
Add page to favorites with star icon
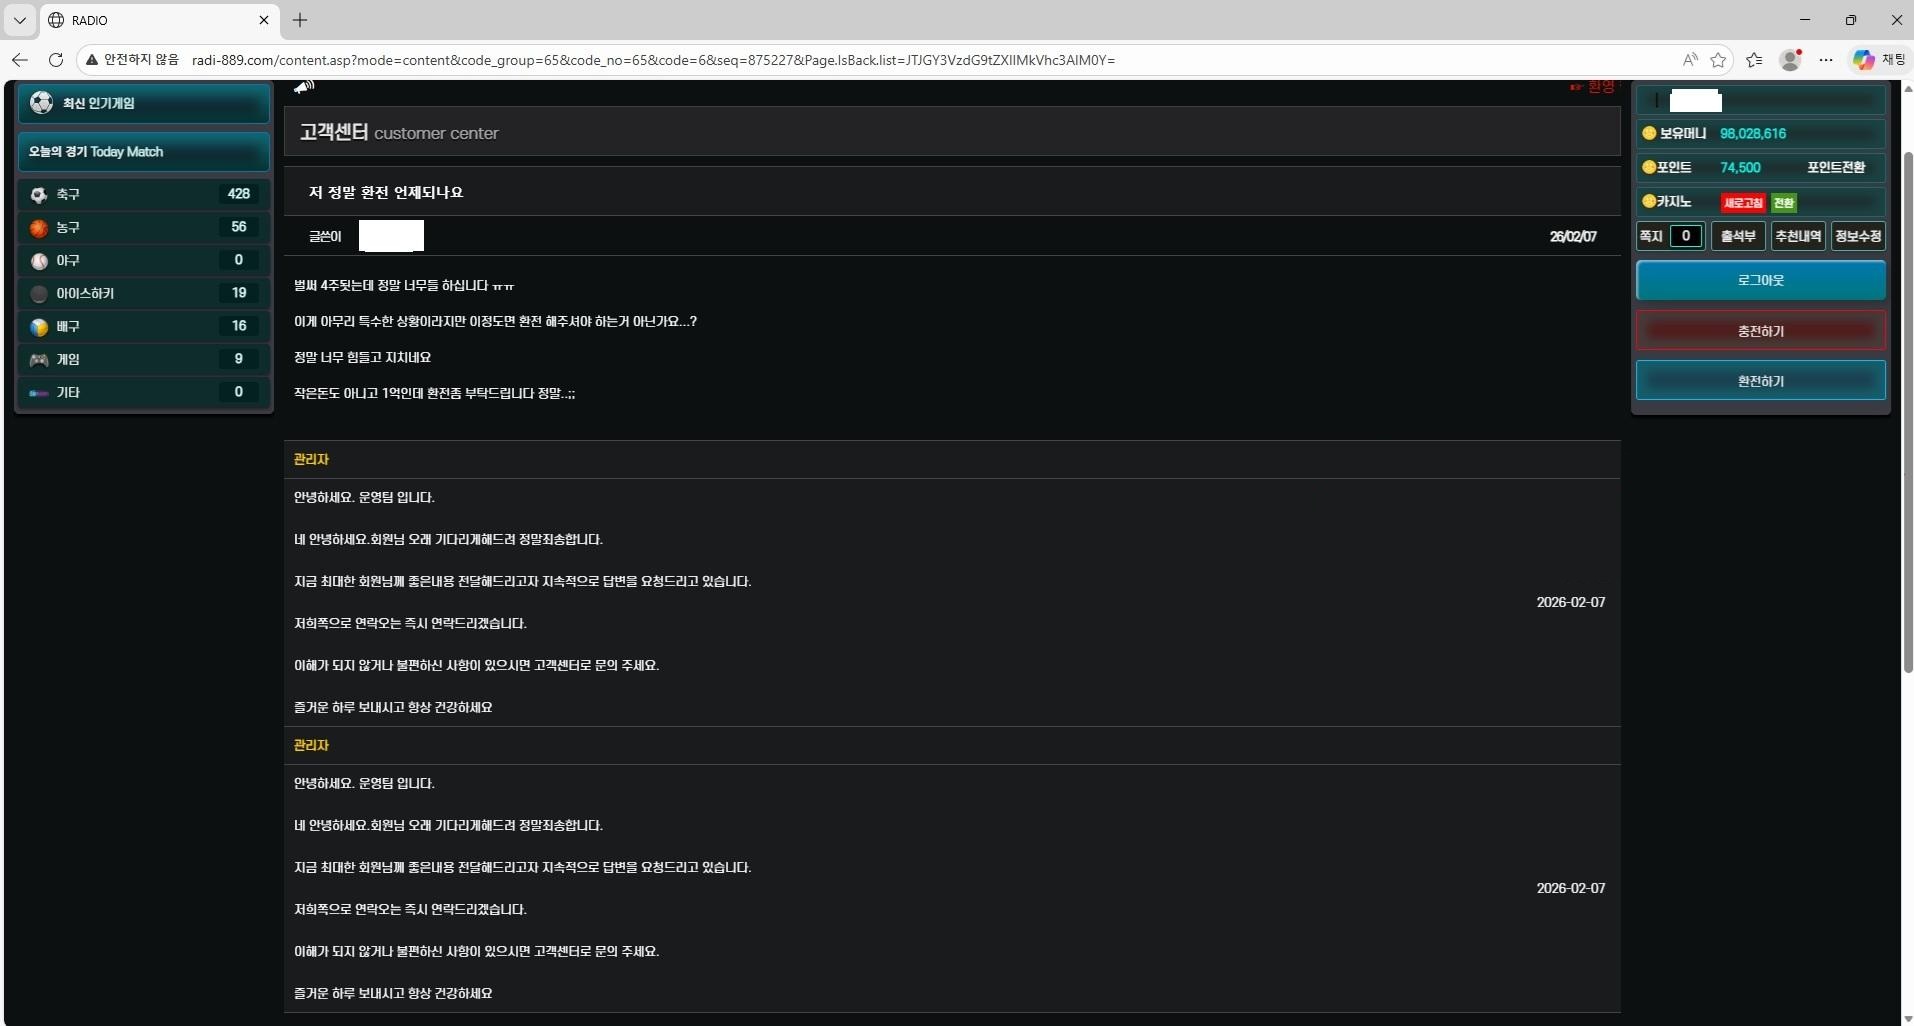point(1718,60)
